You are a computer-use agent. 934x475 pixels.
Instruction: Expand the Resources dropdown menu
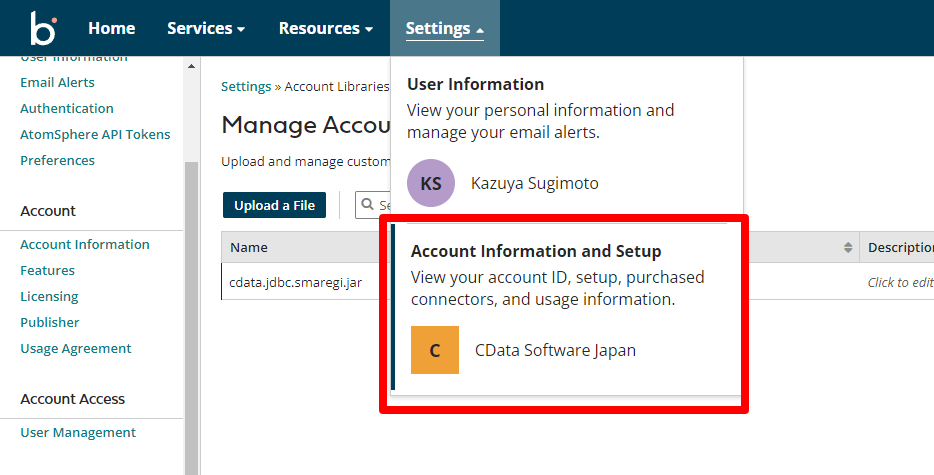coord(325,28)
